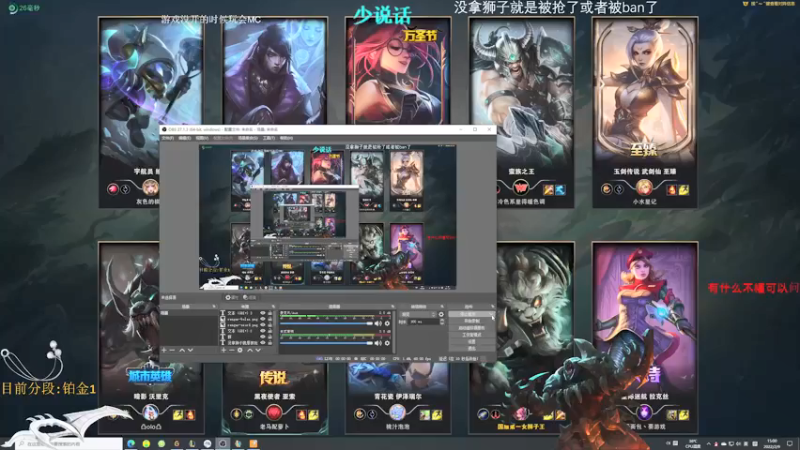Click the taskbar clock showing date and time
800x450 pixels.
coord(772,443)
